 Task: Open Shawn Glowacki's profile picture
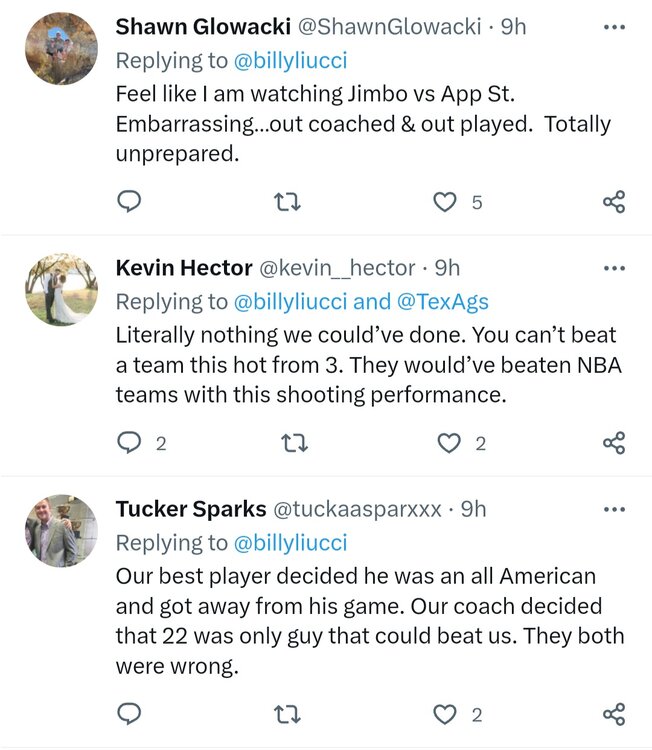tap(61, 49)
